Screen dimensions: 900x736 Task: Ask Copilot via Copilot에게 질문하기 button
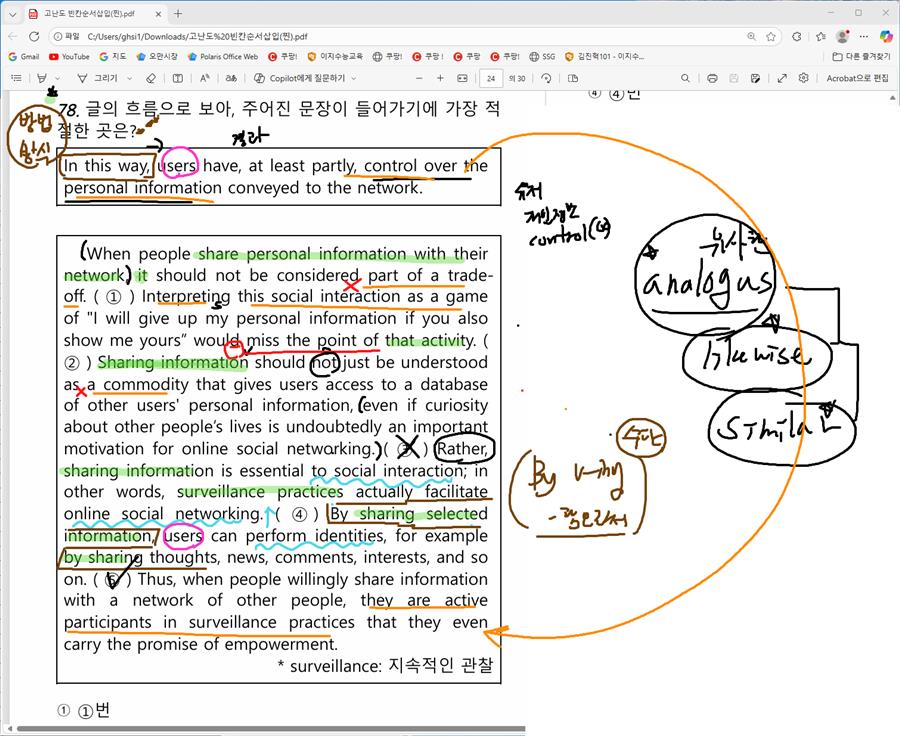(x=305, y=78)
